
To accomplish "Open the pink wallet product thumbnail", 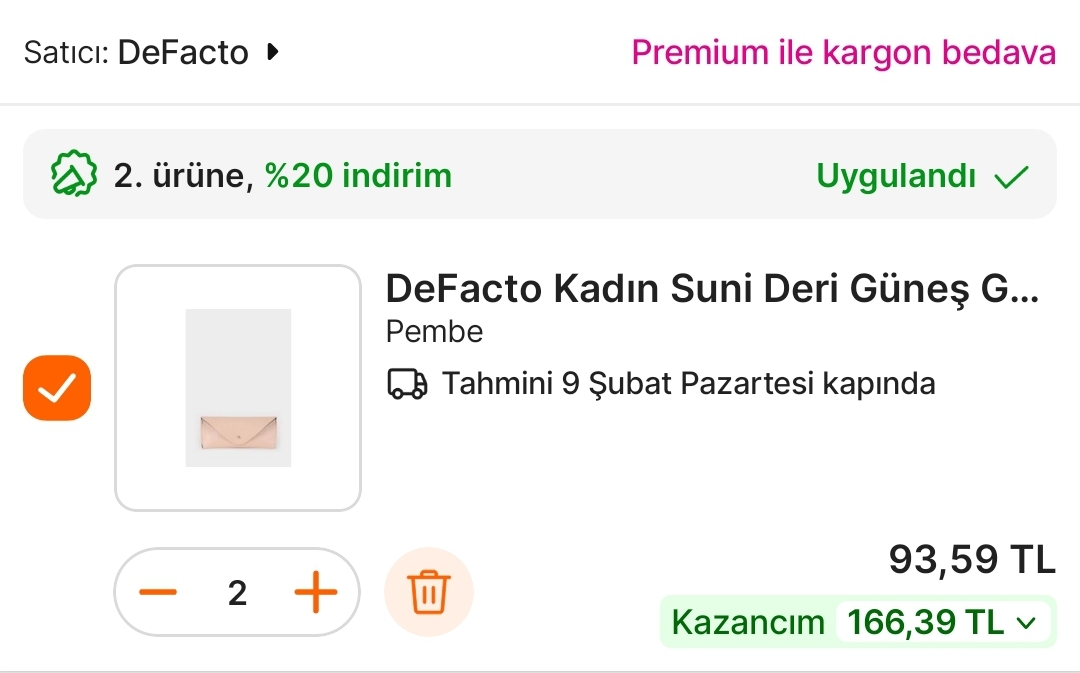I will pyautogui.click(x=237, y=387).
